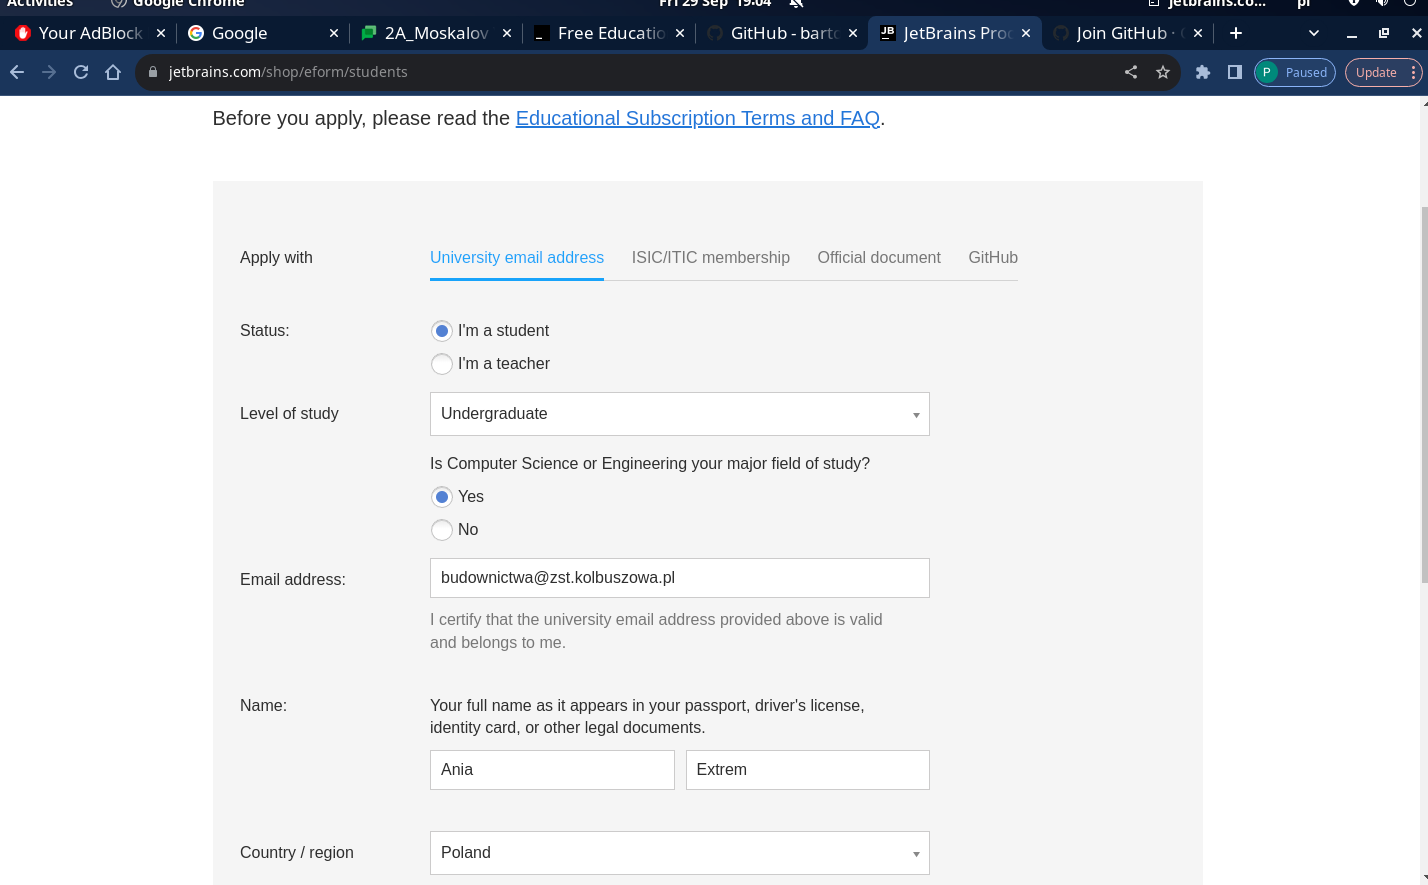Close the GitHub - barto tab

[853, 33]
